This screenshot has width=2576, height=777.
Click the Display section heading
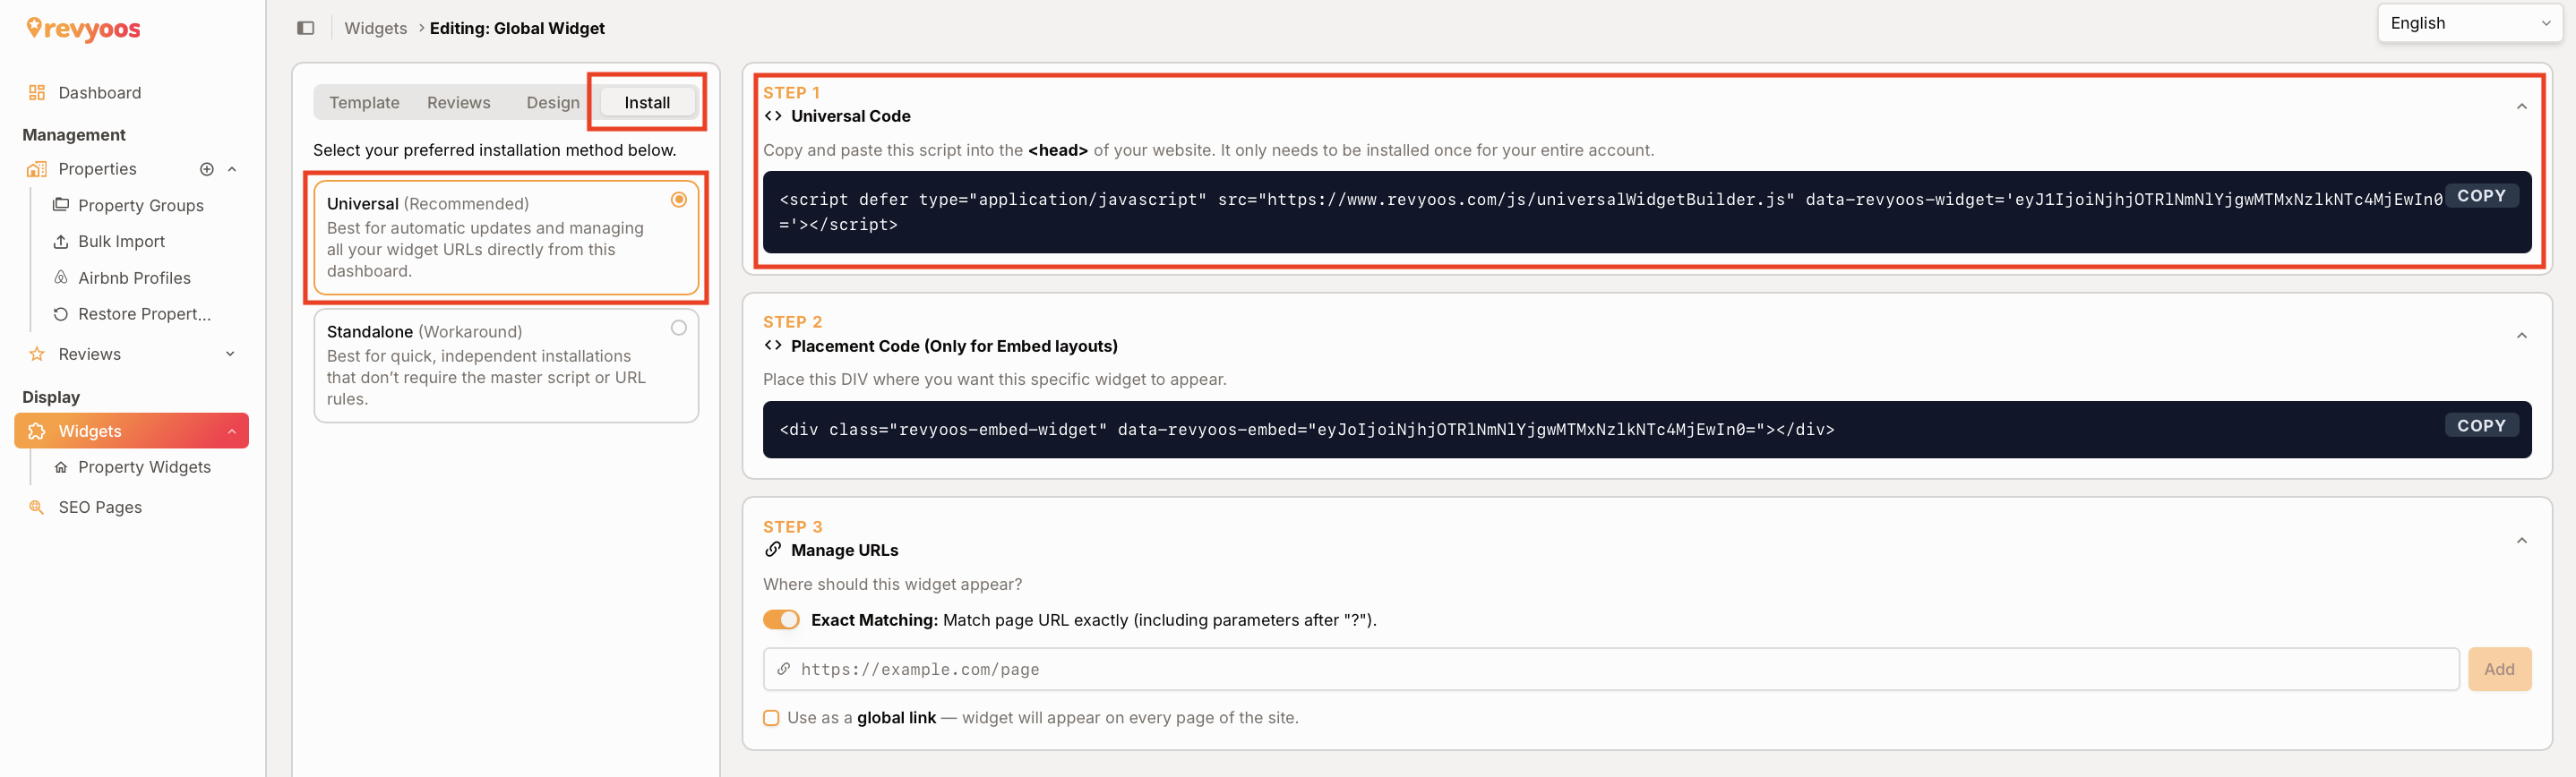(x=51, y=397)
